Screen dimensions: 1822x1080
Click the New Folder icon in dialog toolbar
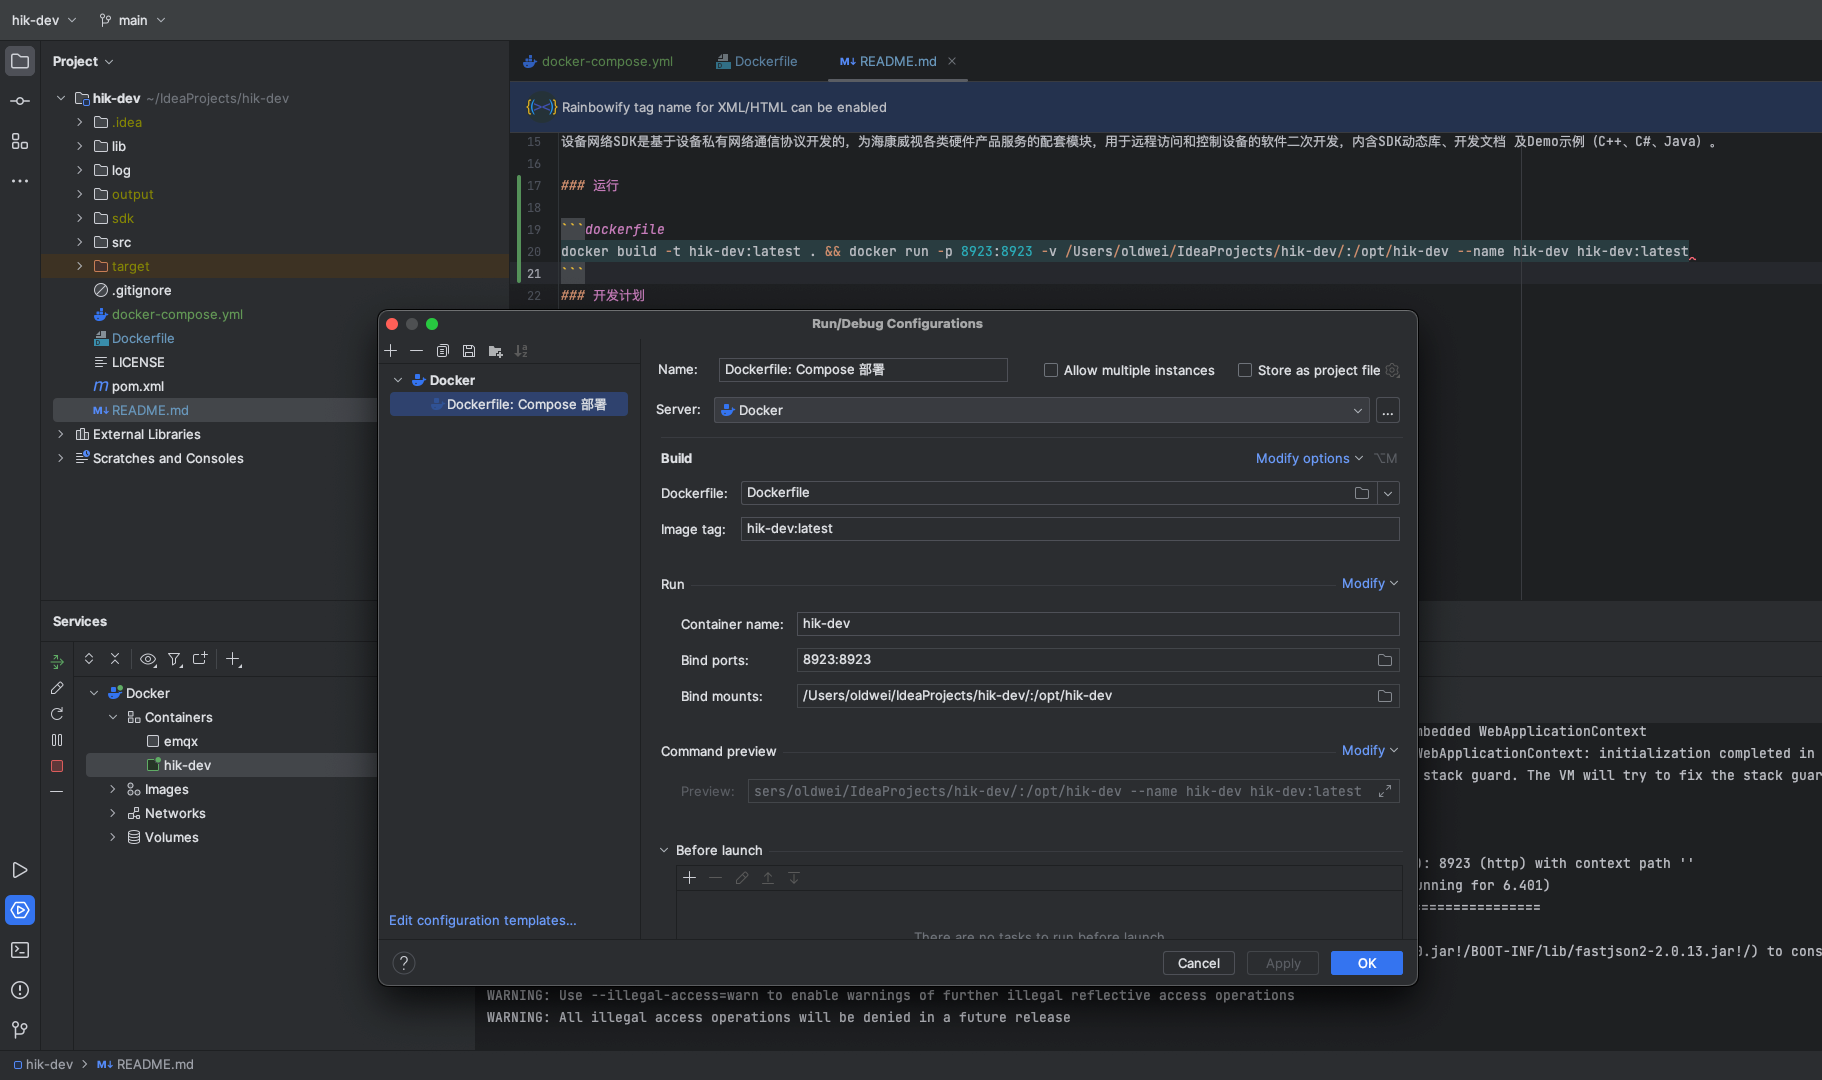(495, 351)
